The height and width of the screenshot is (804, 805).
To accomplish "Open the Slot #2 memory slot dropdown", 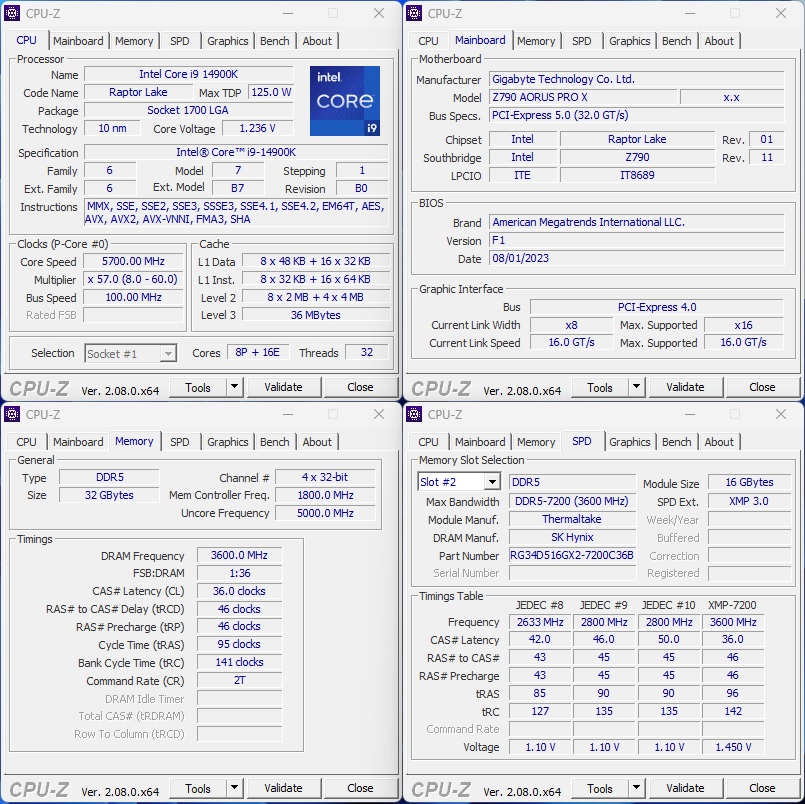I will [x=458, y=482].
